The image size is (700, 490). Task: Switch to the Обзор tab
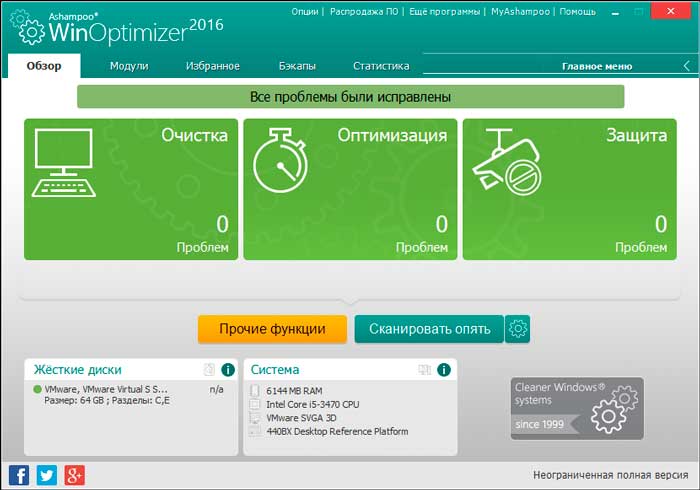coord(44,66)
